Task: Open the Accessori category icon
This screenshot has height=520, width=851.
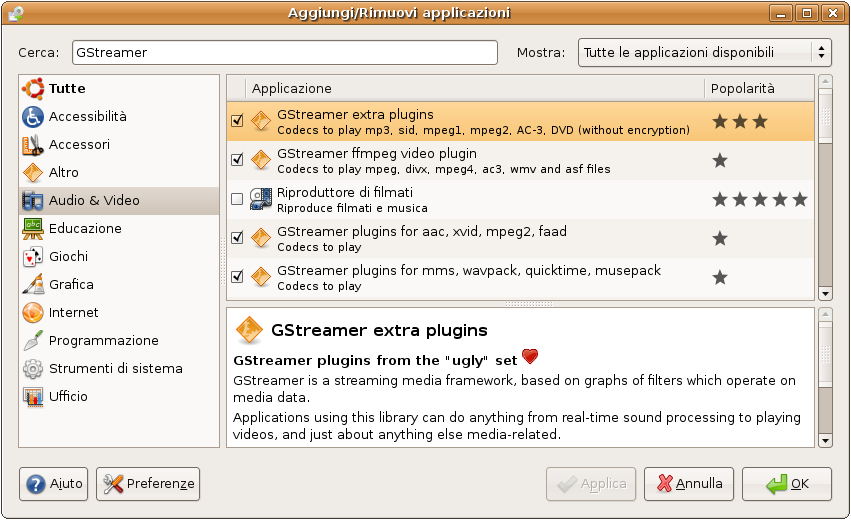Action: 32,145
